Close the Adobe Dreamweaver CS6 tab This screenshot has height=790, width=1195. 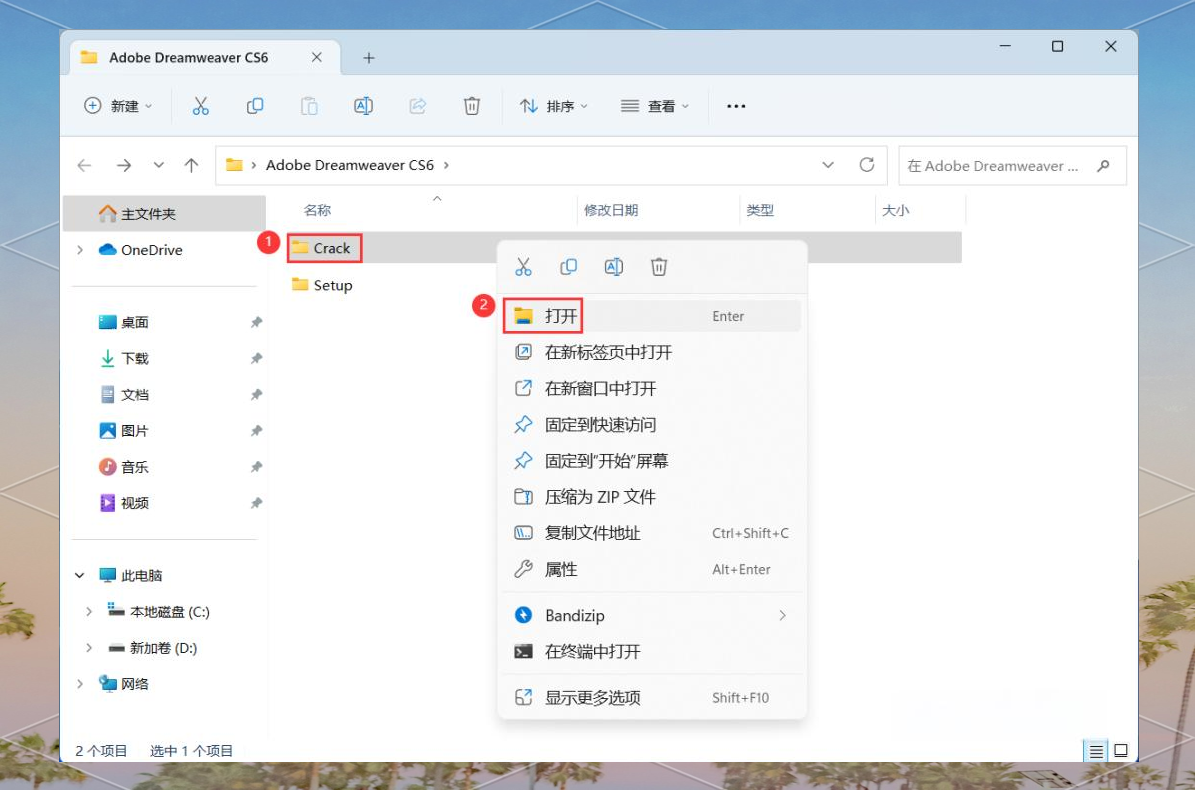tap(316, 57)
